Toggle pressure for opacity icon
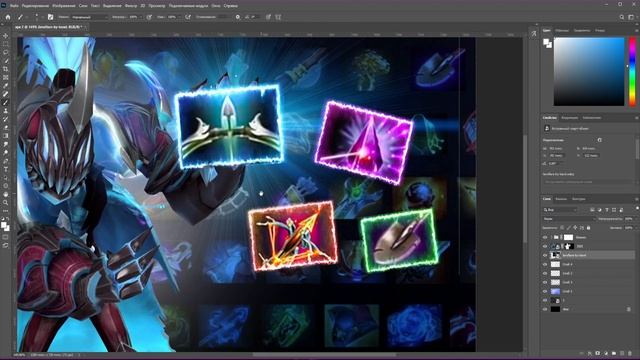 pos(149,17)
